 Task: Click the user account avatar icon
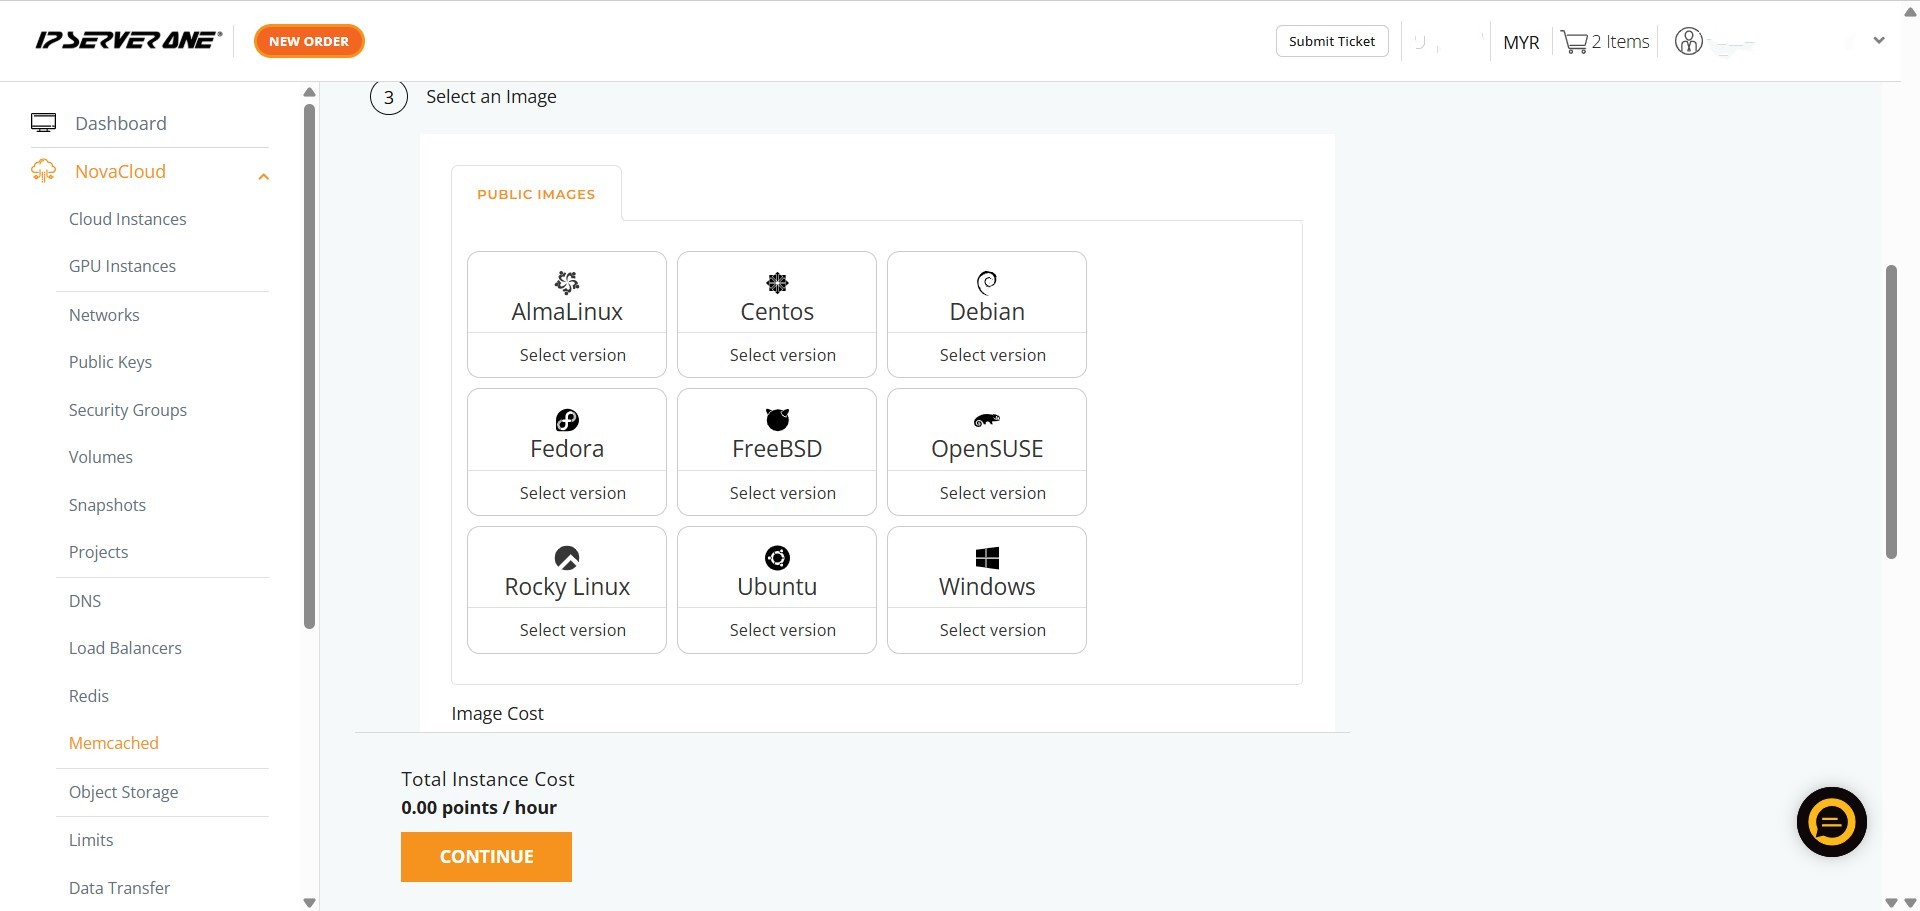[1688, 42]
